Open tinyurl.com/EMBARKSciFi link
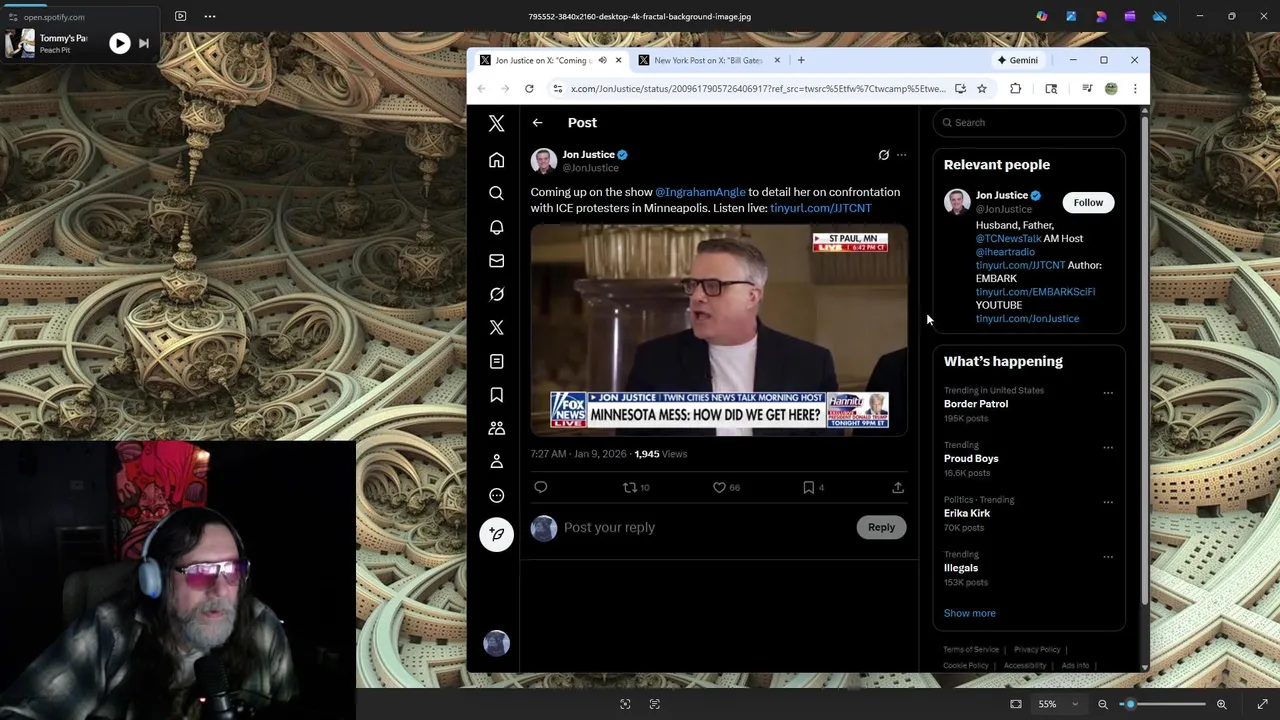This screenshot has height=720, width=1280. coord(1035,292)
